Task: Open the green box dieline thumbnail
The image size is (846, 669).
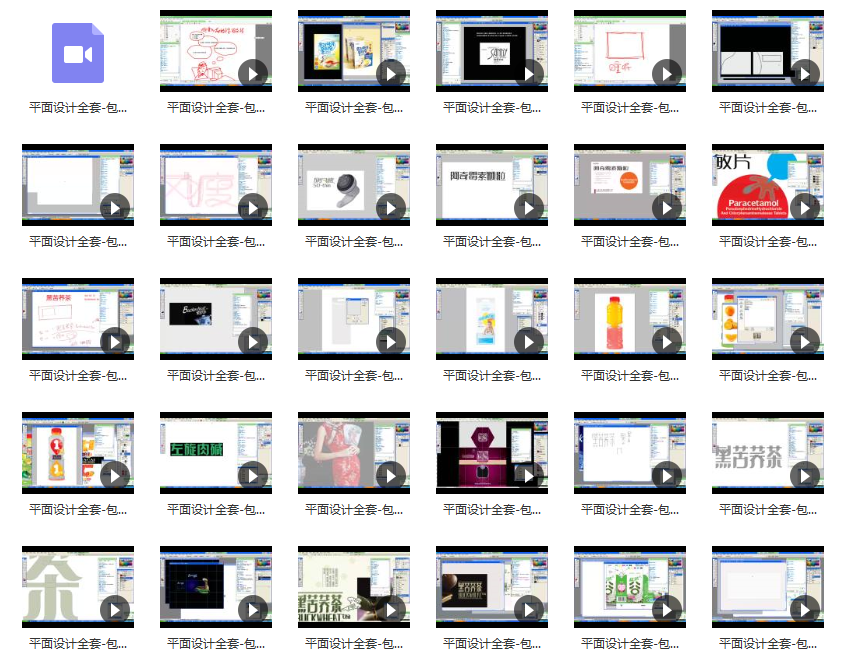Action: point(629,587)
